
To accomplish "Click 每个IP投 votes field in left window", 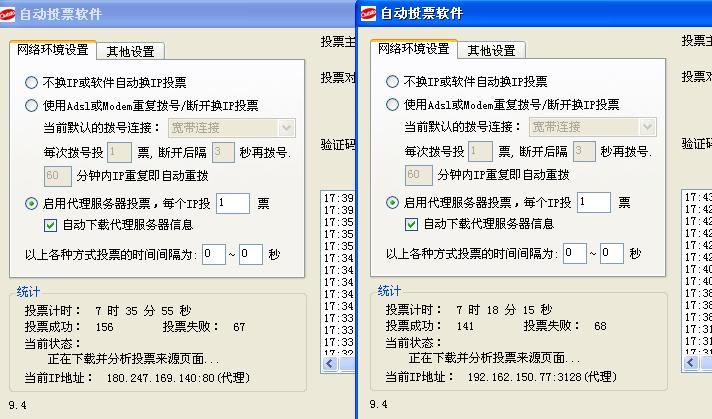I will click(x=233, y=203).
